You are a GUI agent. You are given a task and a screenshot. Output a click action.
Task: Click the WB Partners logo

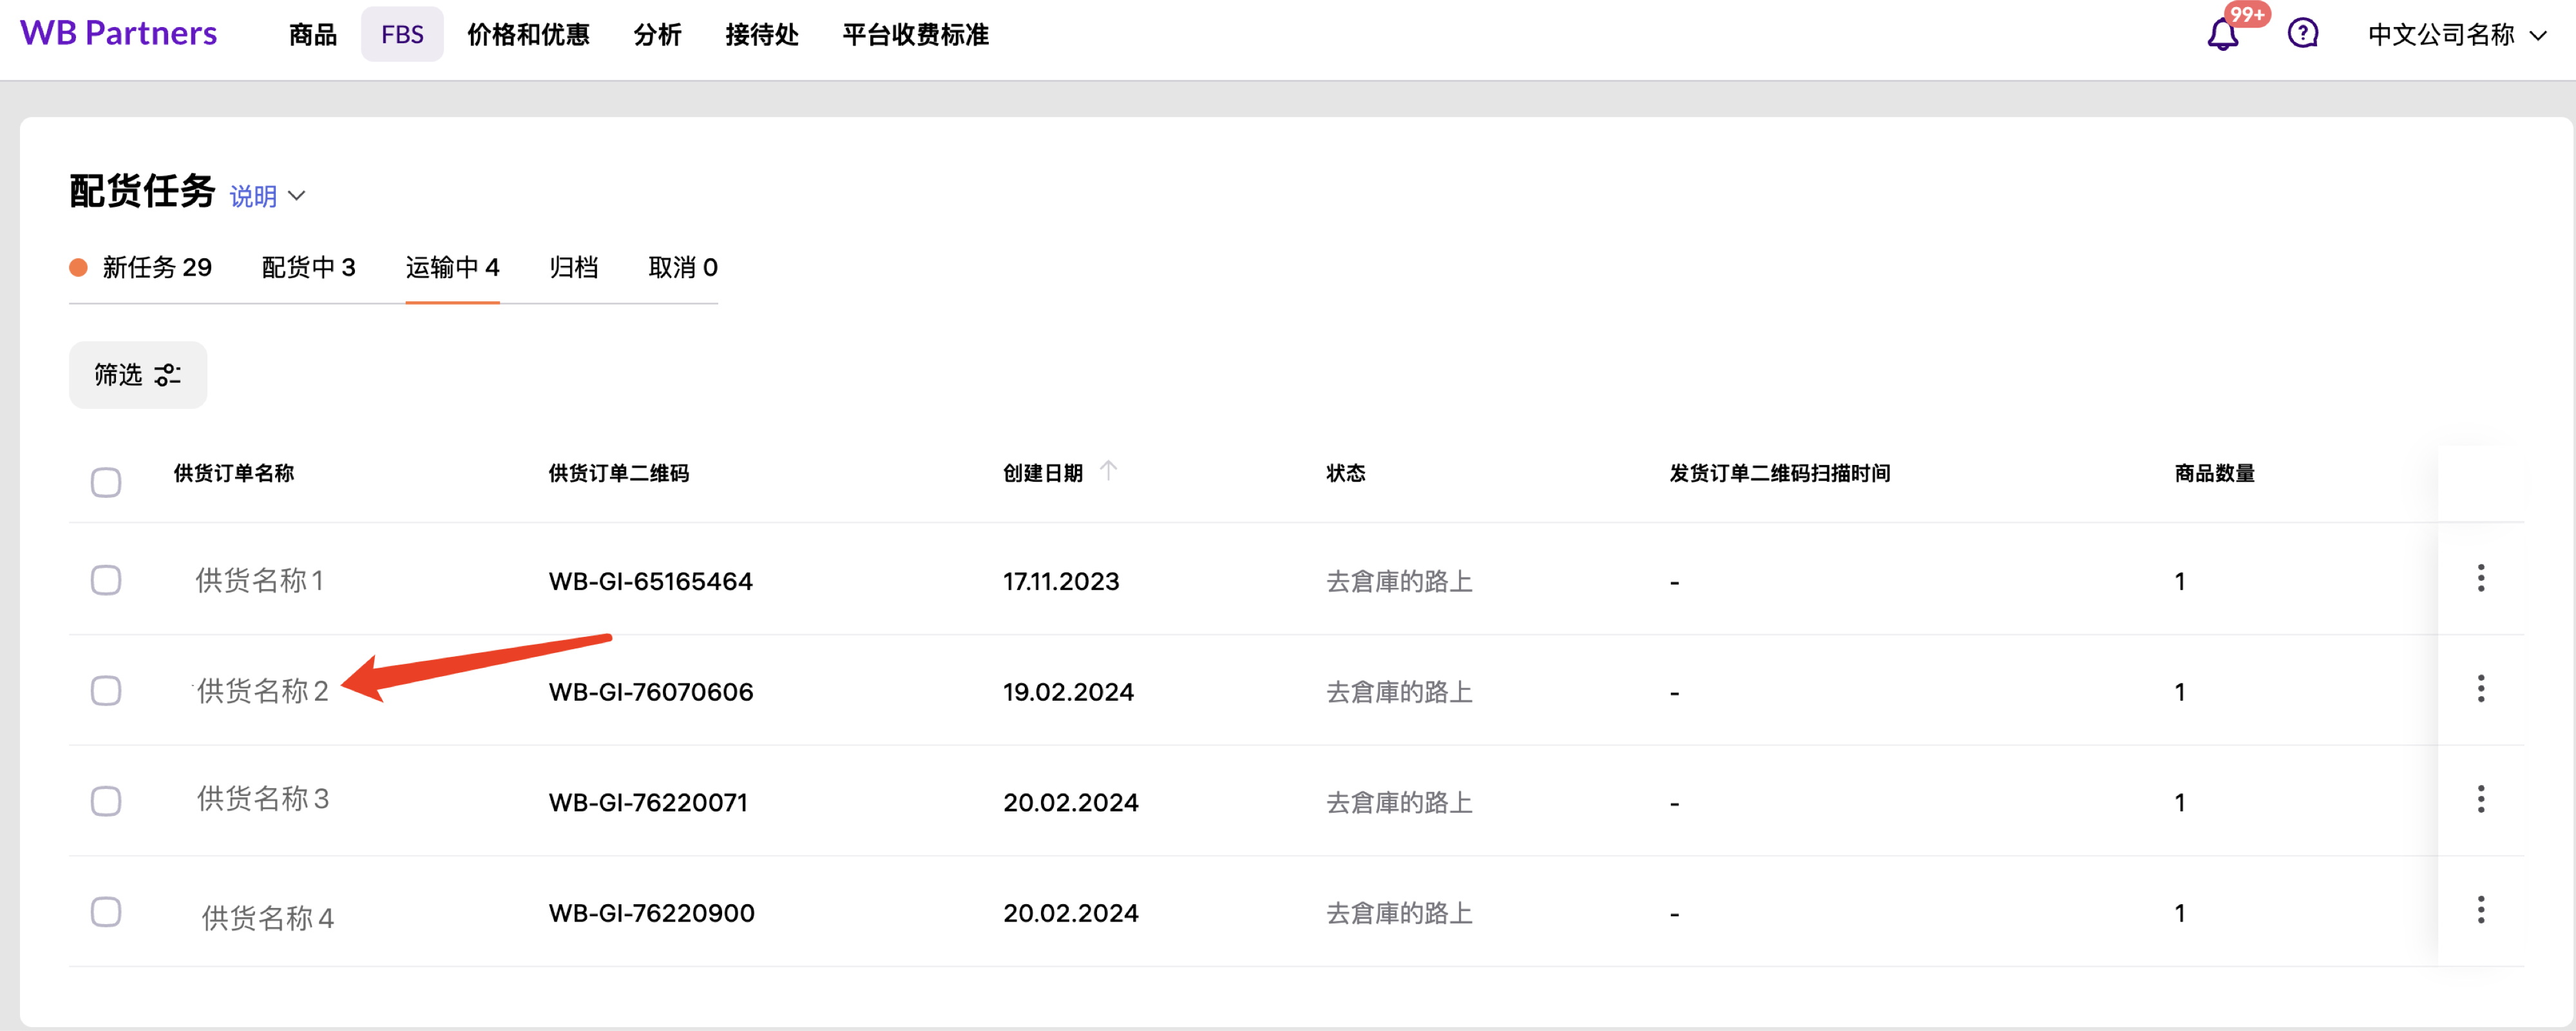pos(118,33)
